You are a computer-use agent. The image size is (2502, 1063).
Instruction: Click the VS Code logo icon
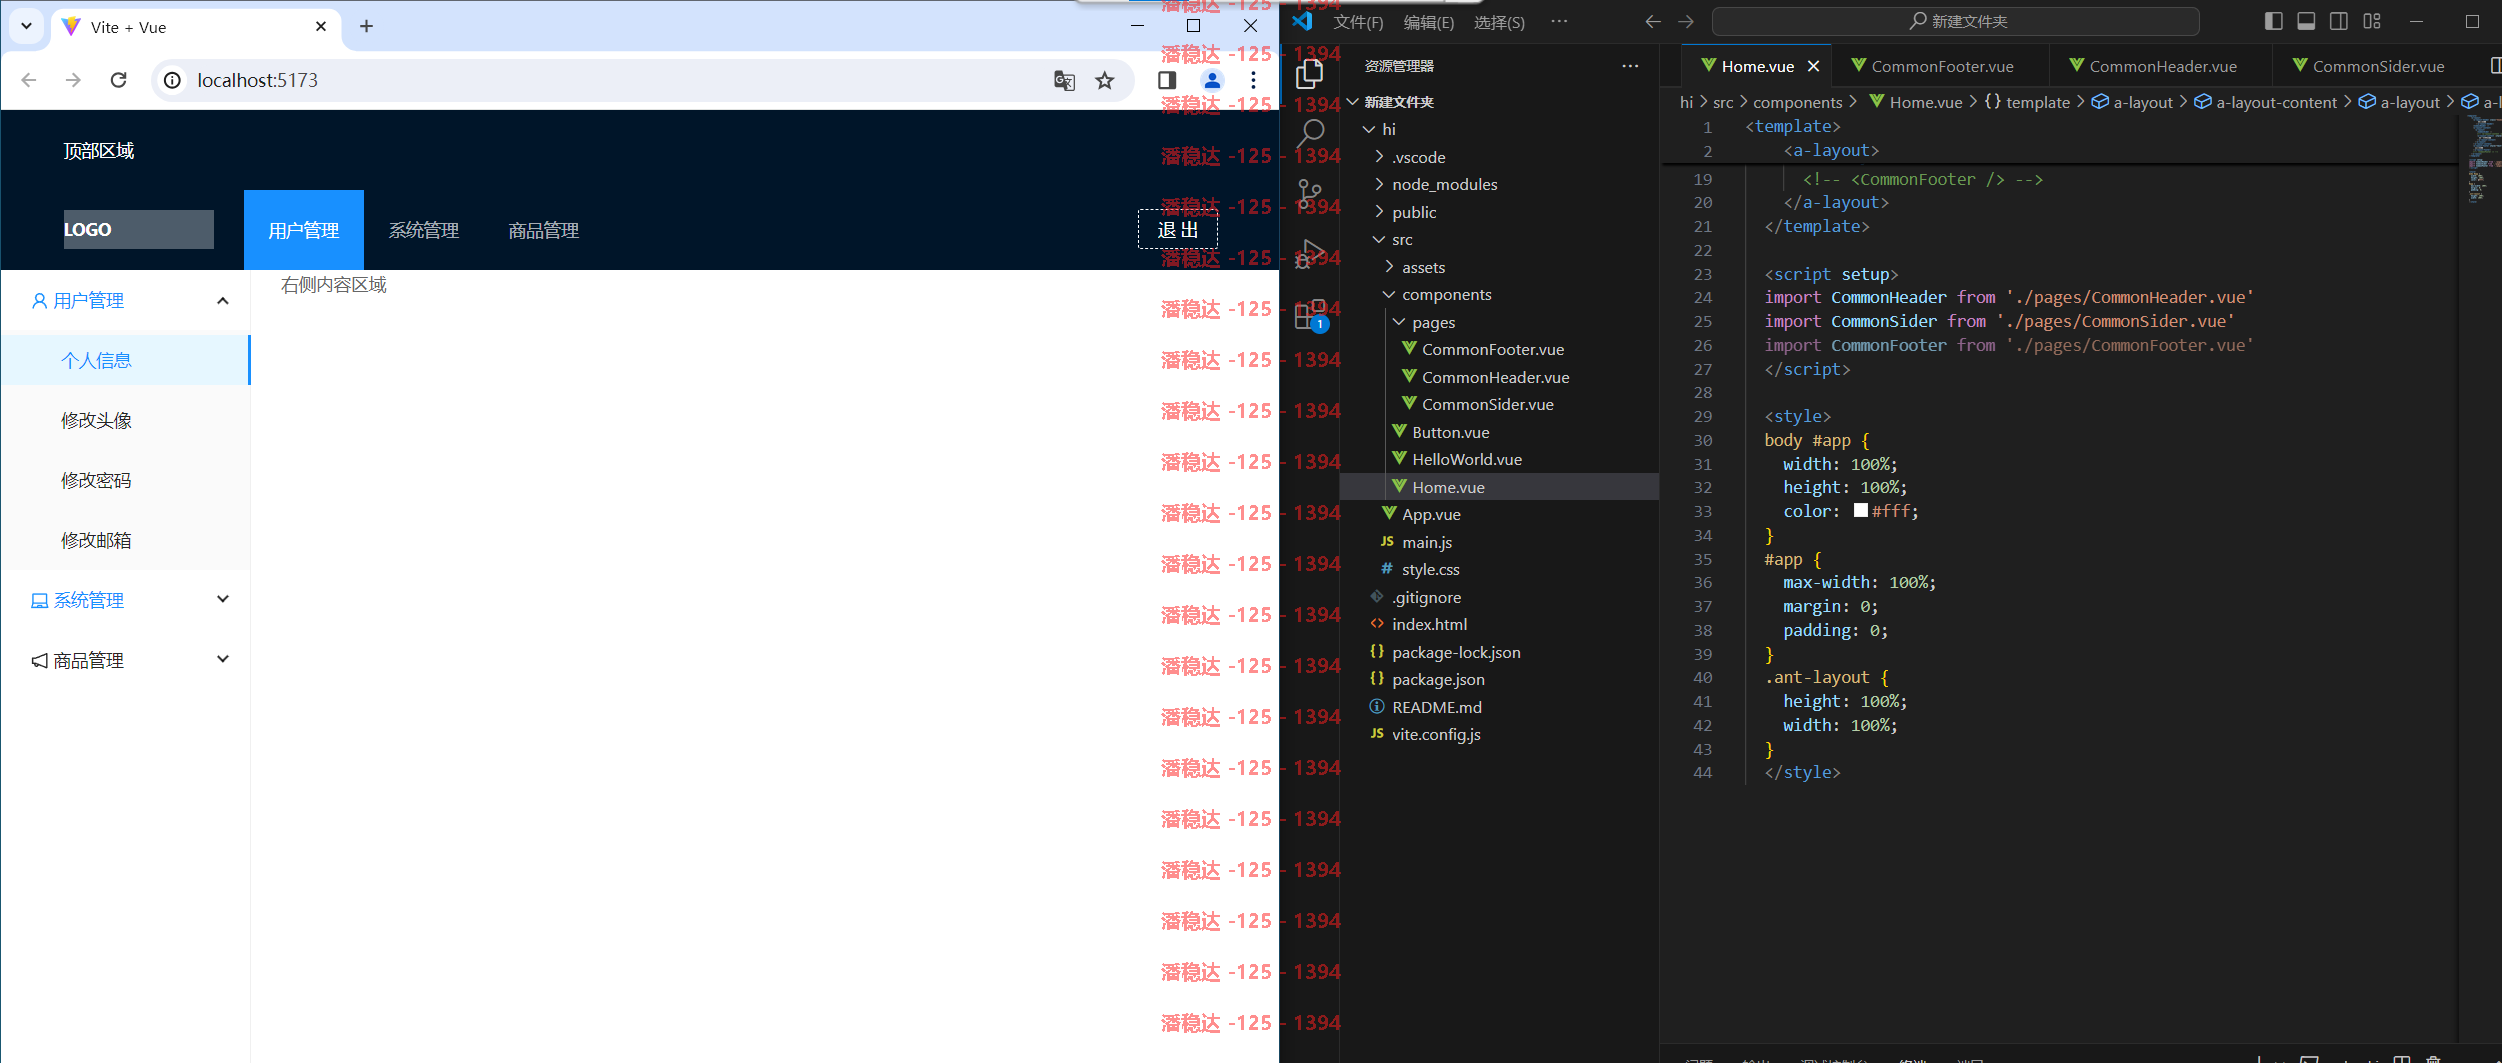[x=1302, y=21]
